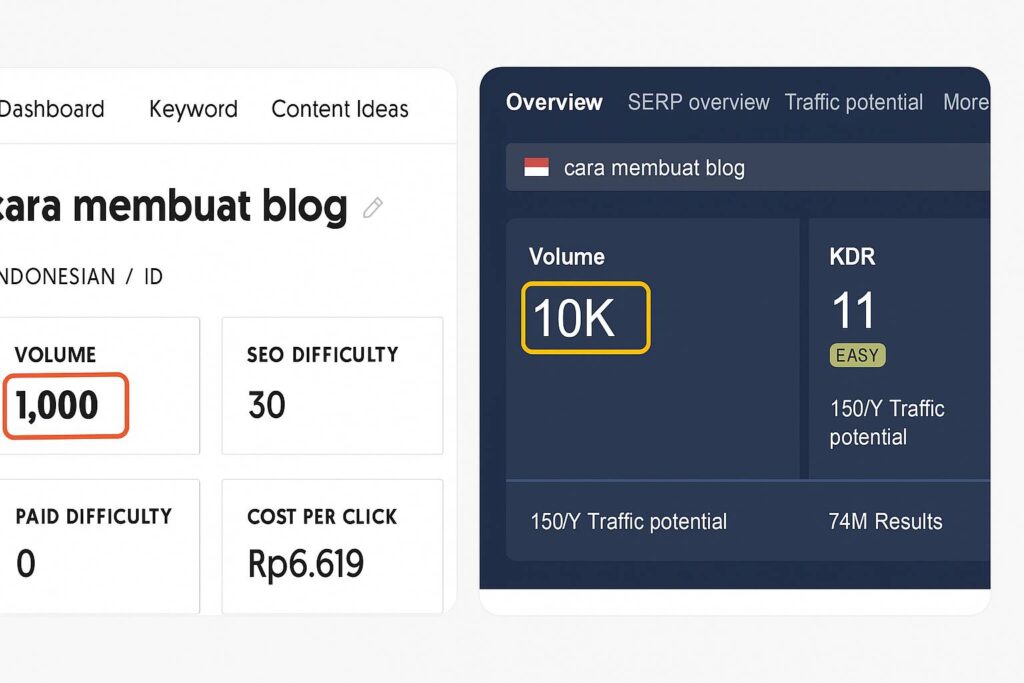This screenshot has width=1024, height=683.
Task: Switch to the Keyword tab
Action: [193, 109]
